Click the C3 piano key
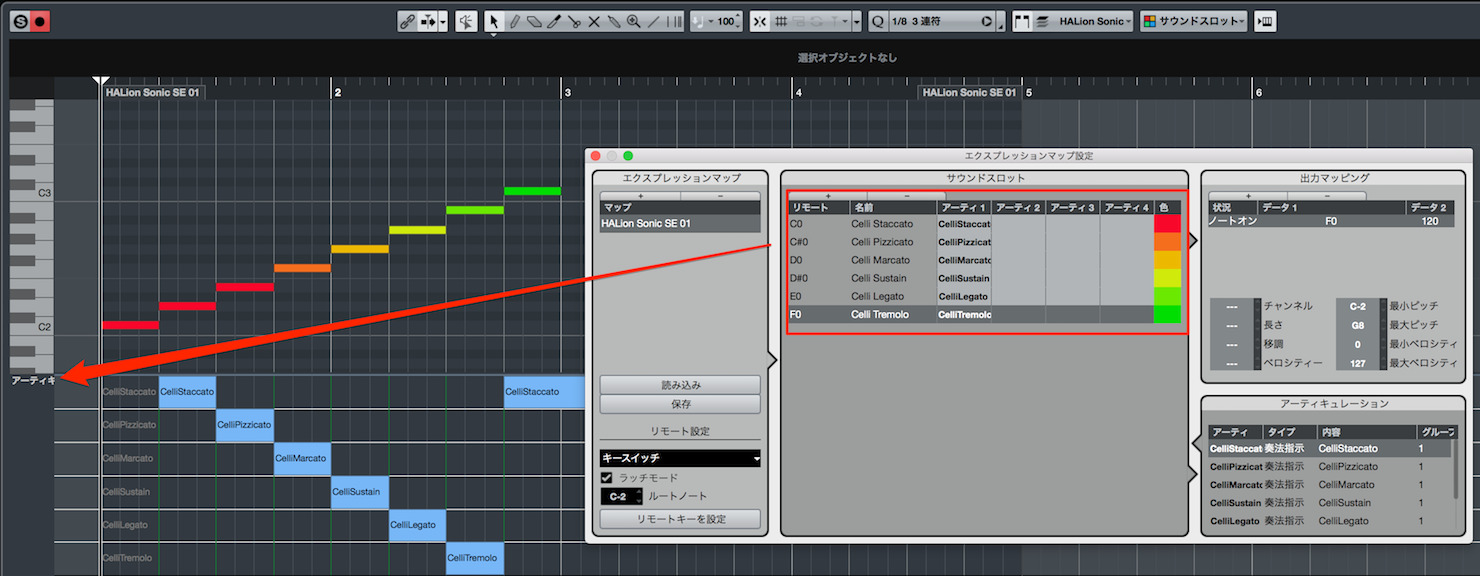The height and width of the screenshot is (576, 1480). point(31,193)
